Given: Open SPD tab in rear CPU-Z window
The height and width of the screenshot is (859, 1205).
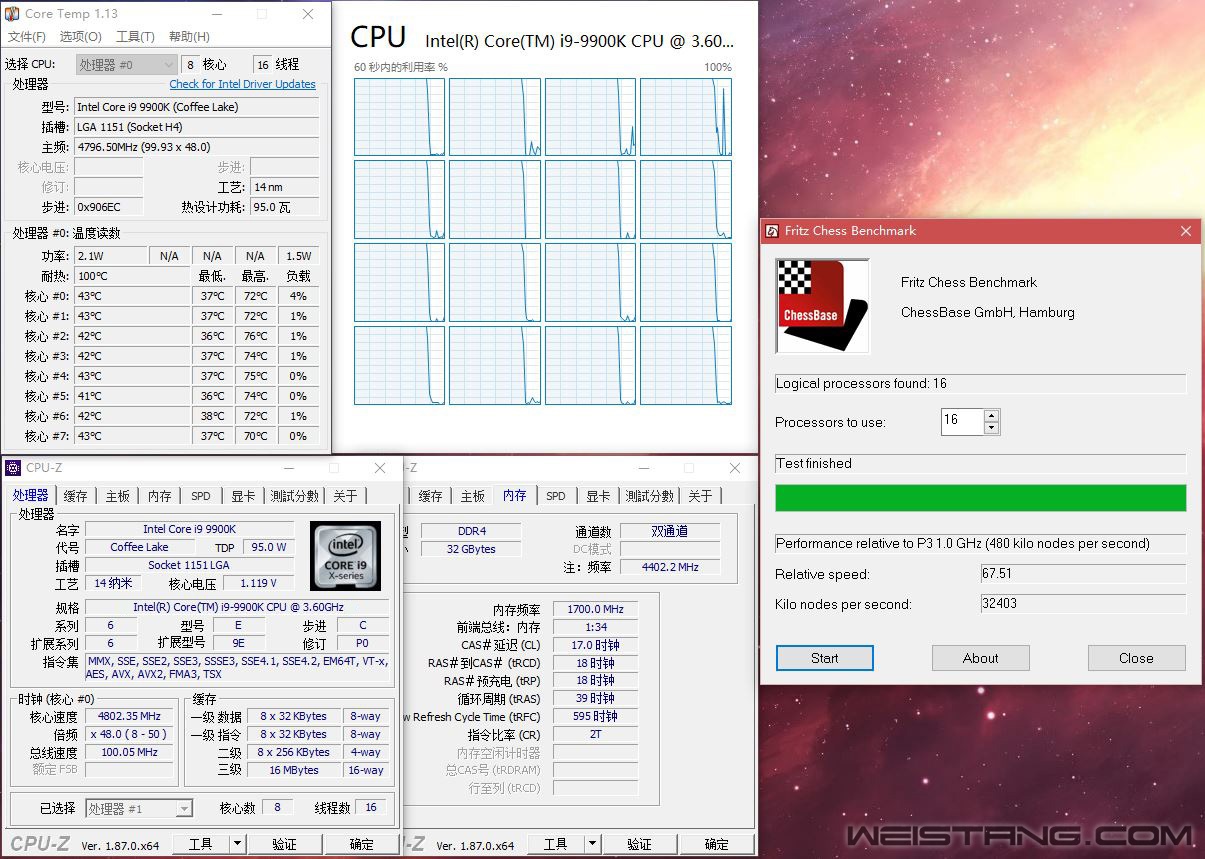Looking at the screenshot, I should tap(556, 496).
